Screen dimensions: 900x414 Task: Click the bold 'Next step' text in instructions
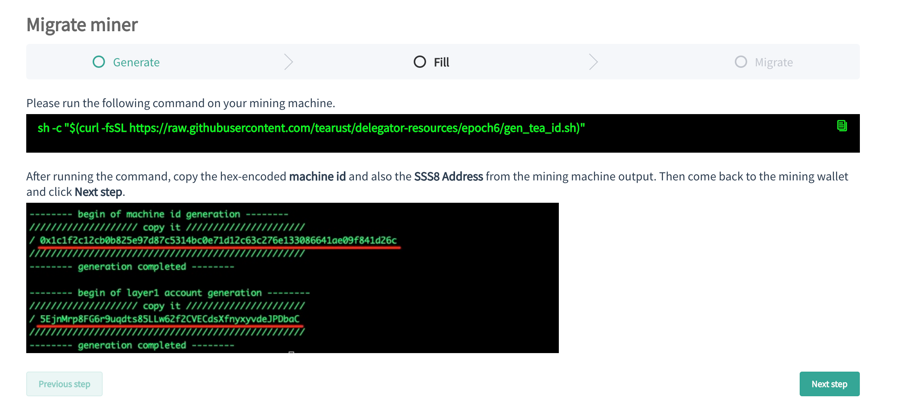98,192
